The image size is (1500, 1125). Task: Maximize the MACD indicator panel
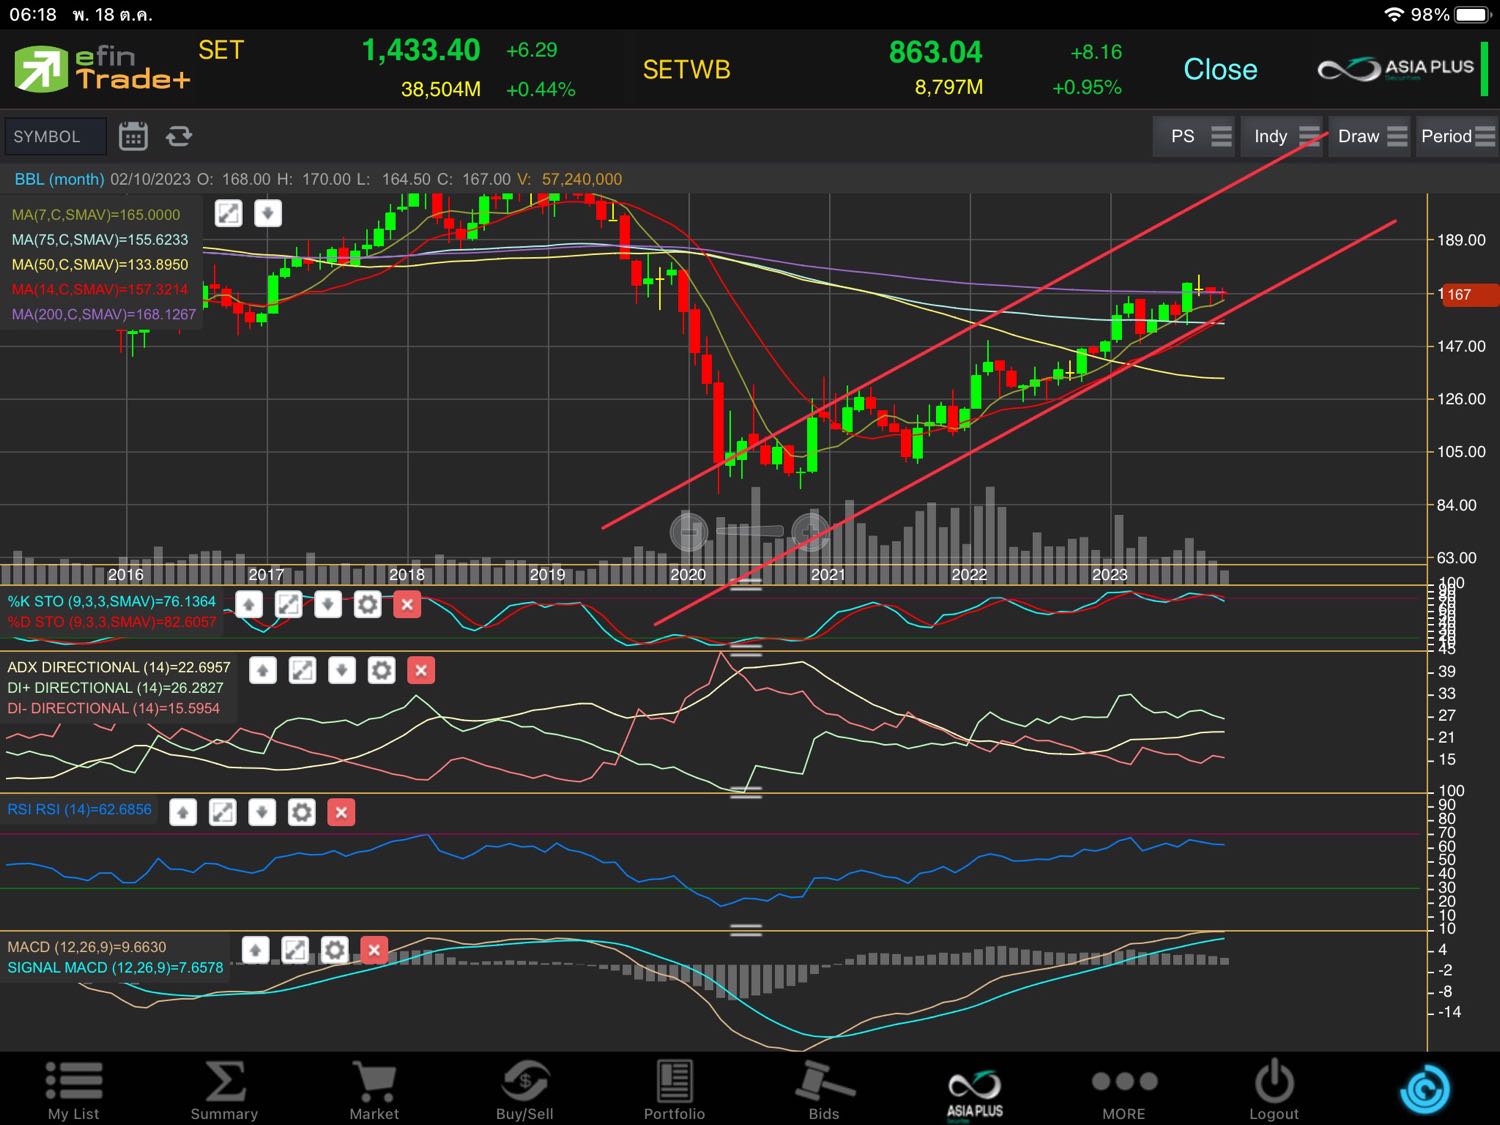[295, 949]
